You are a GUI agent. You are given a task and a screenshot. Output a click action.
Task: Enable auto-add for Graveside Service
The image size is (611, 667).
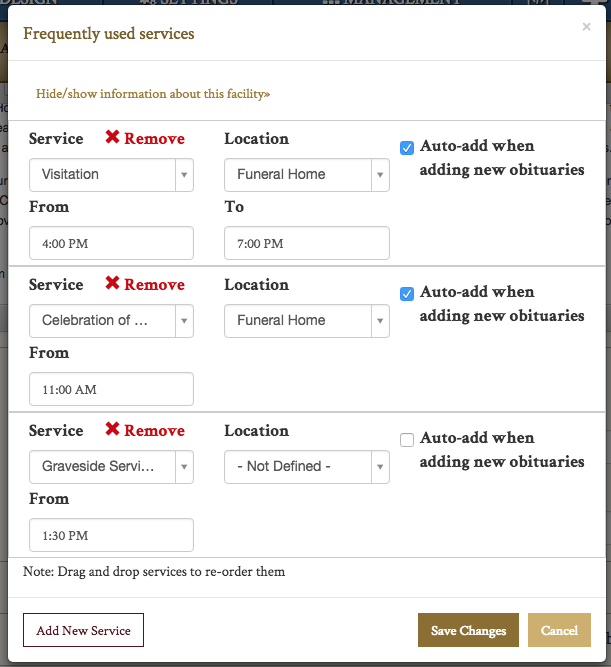407,440
